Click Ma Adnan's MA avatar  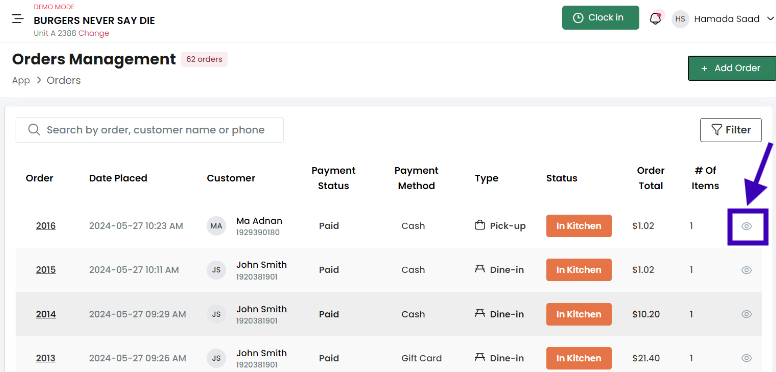click(216, 226)
